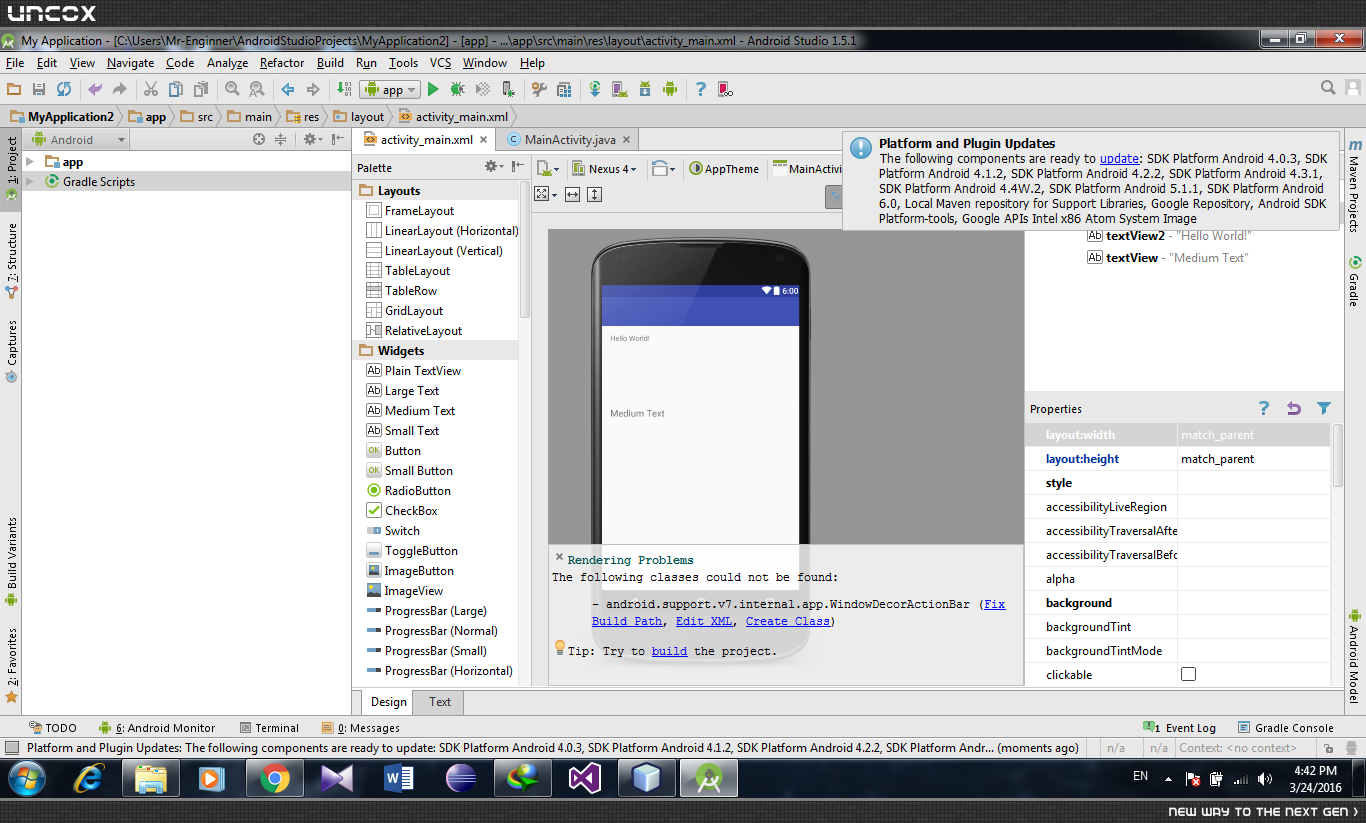Click the Paste toolbar icon
The width and height of the screenshot is (1366, 823).
pos(202,89)
